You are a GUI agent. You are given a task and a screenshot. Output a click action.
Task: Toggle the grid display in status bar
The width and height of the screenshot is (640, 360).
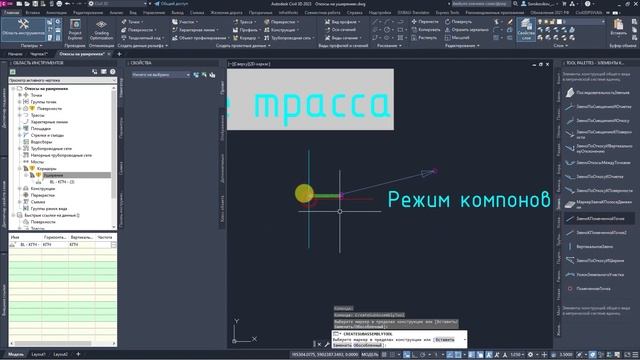[x=384, y=355]
